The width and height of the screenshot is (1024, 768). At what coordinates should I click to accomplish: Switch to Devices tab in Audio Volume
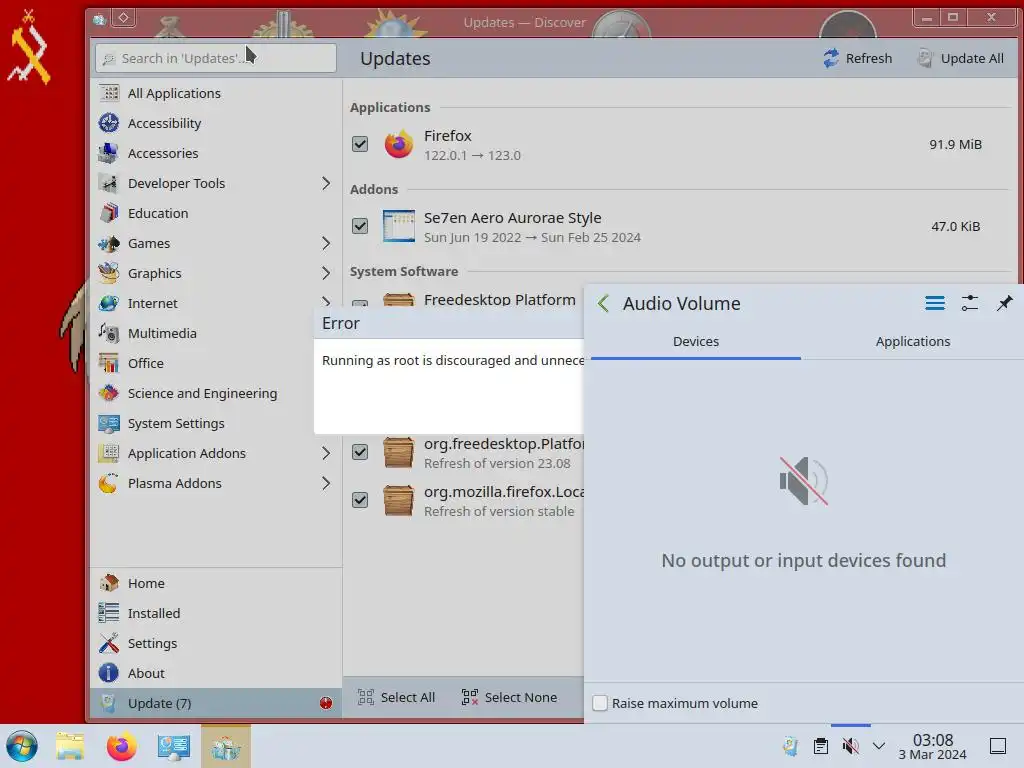coord(696,342)
